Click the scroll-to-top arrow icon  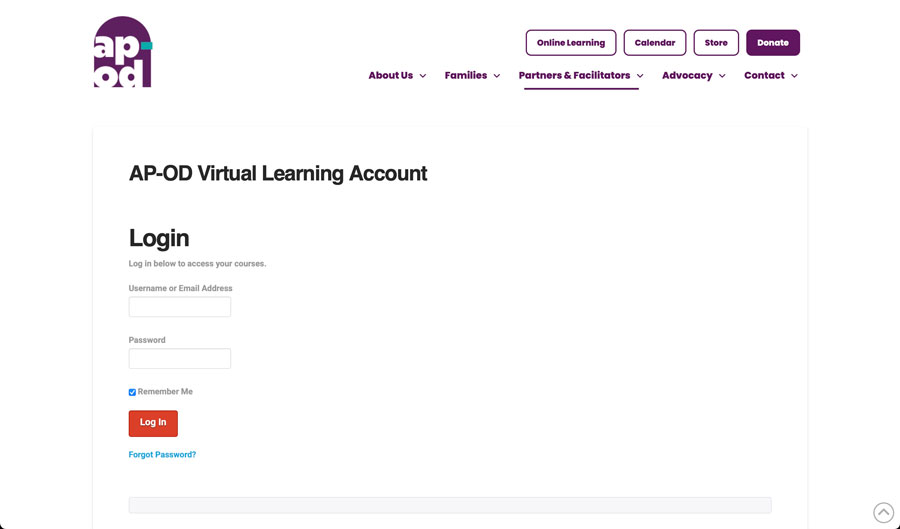click(883, 512)
